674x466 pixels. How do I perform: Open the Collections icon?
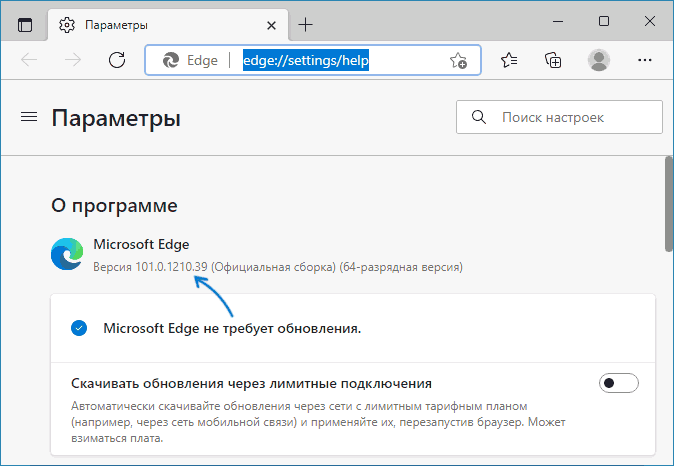click(553, 60)
